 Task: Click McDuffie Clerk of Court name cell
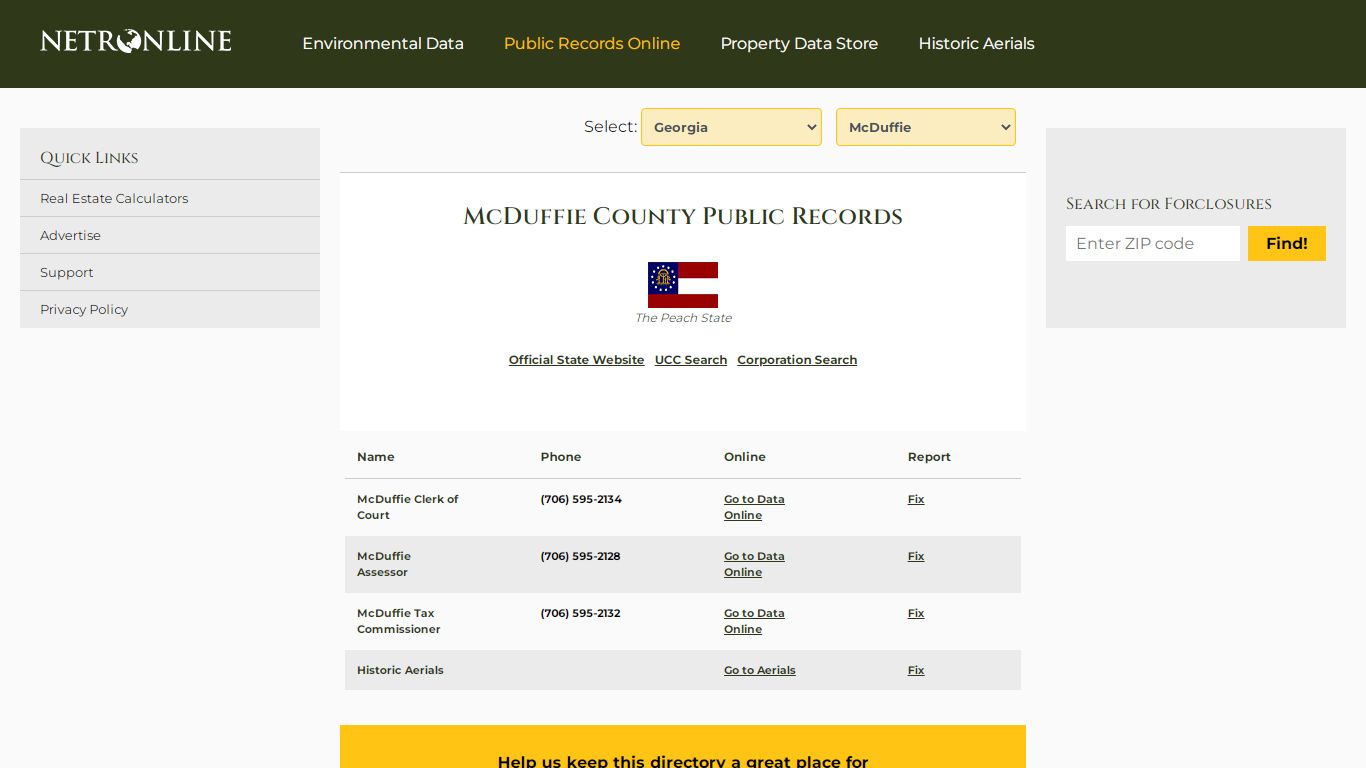408,507
